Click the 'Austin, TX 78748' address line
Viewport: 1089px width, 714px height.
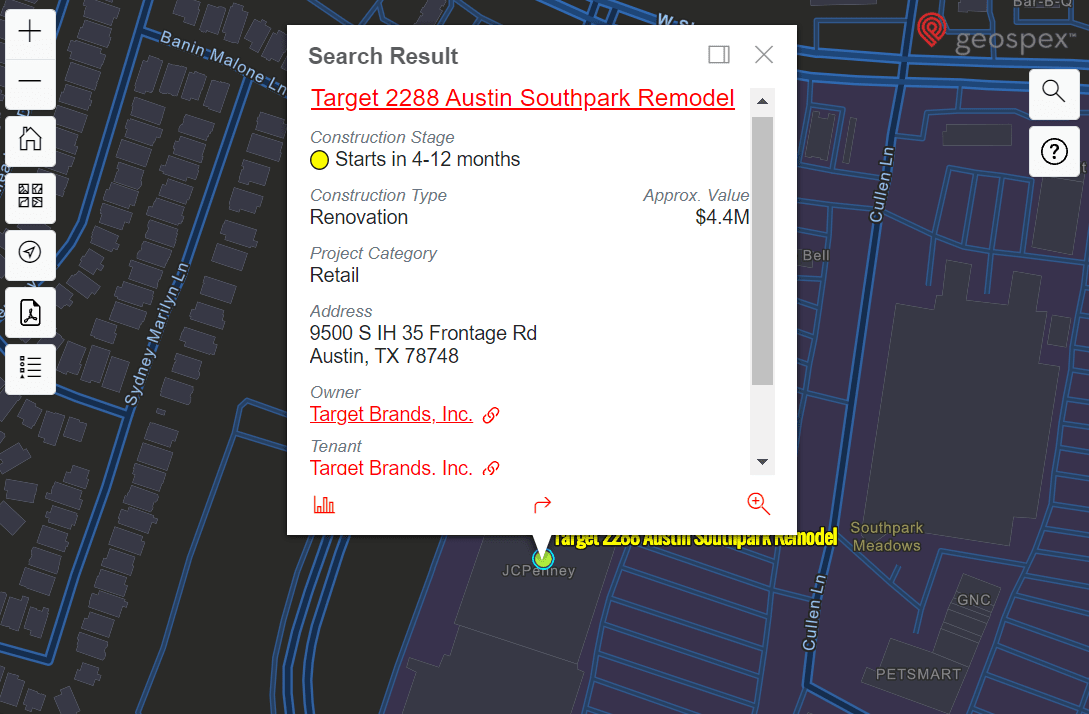tap(384, 356)
